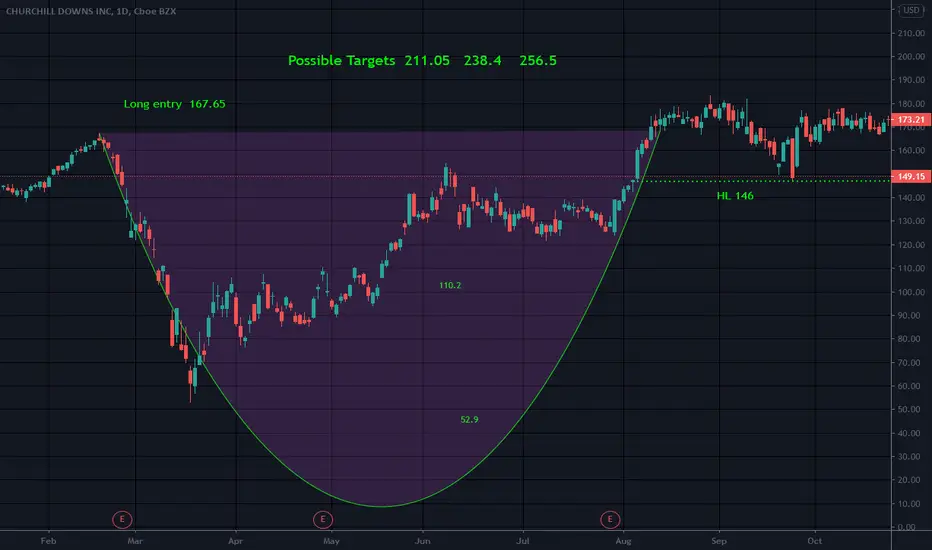Click the Feb label on time axis
This screenshot has width=932, height=550.
click(x=48, y=541)
